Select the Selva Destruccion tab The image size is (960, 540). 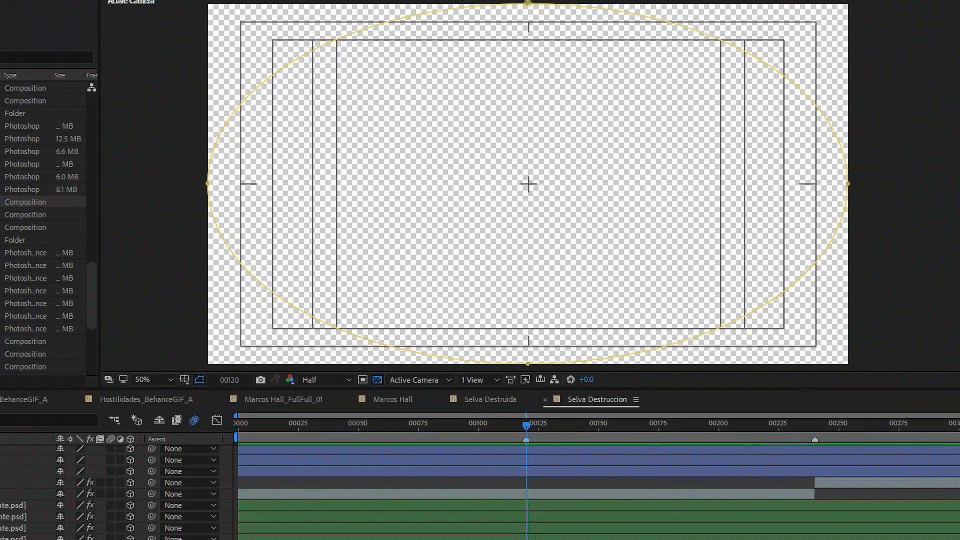tap(597, 399)
